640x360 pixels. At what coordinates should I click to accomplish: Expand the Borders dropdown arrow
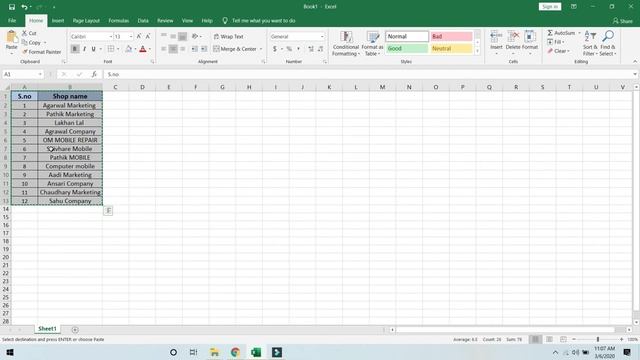pos(118,49)
